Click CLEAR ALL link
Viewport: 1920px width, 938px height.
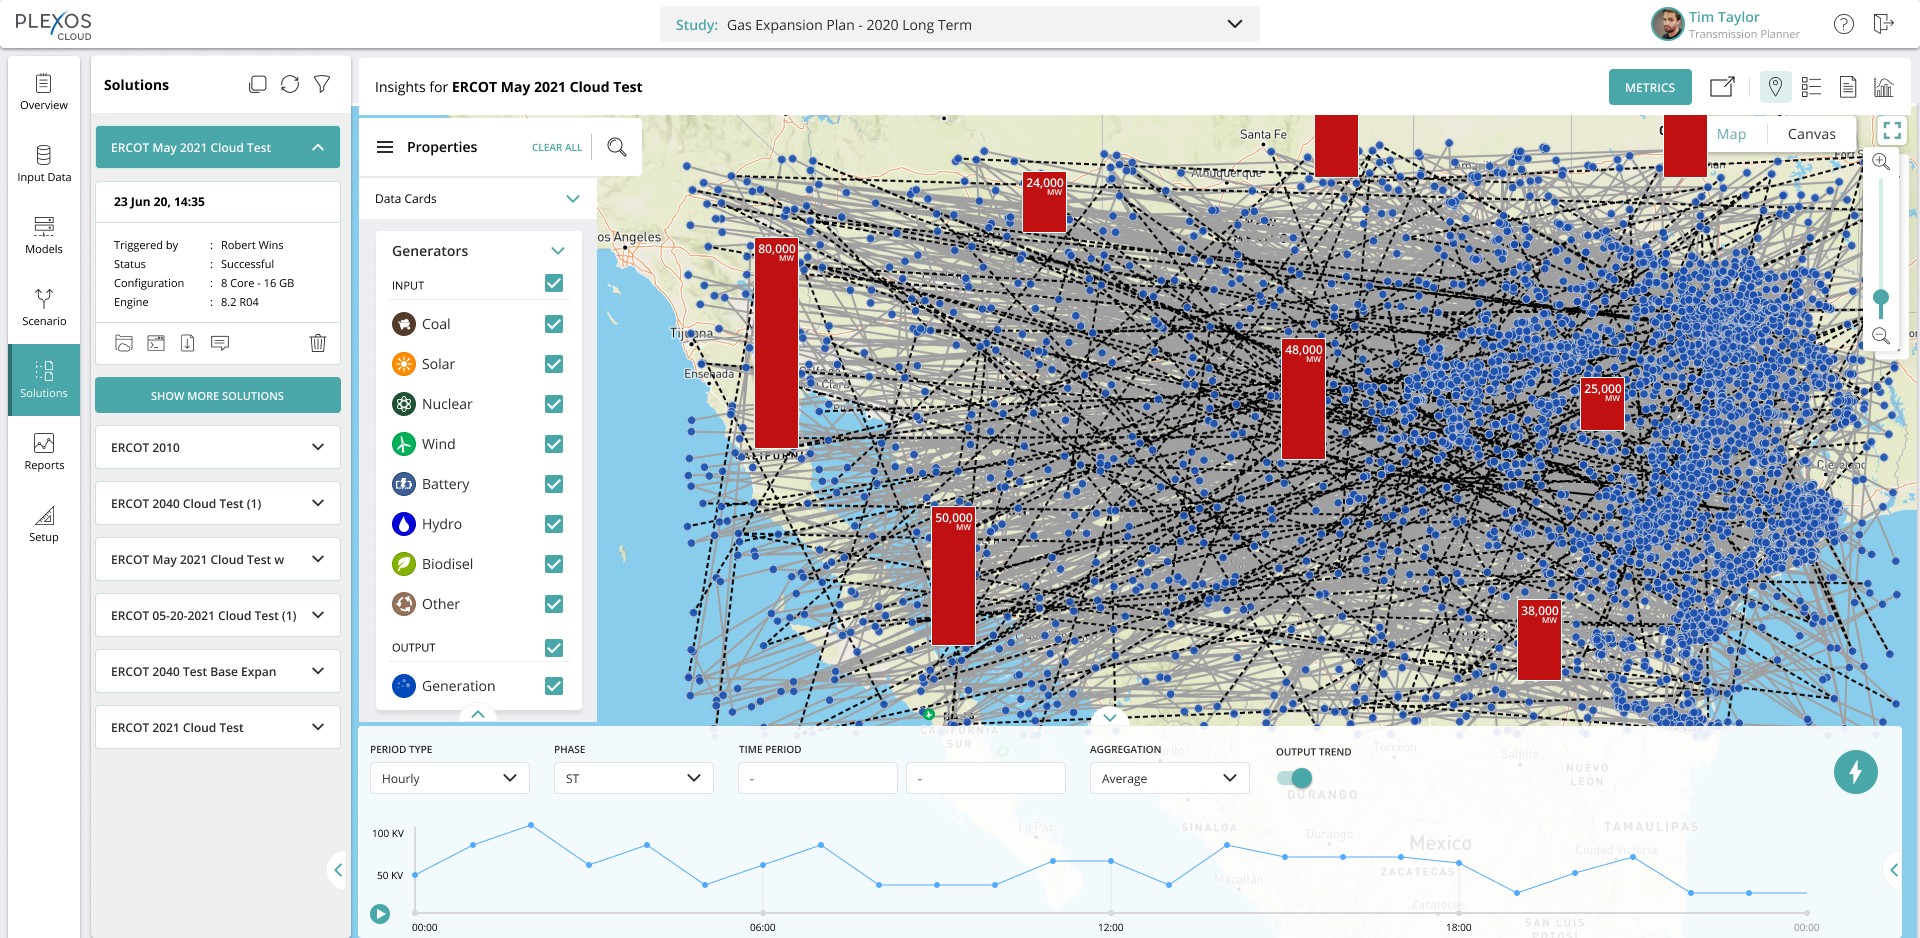[x=557, y=147]
